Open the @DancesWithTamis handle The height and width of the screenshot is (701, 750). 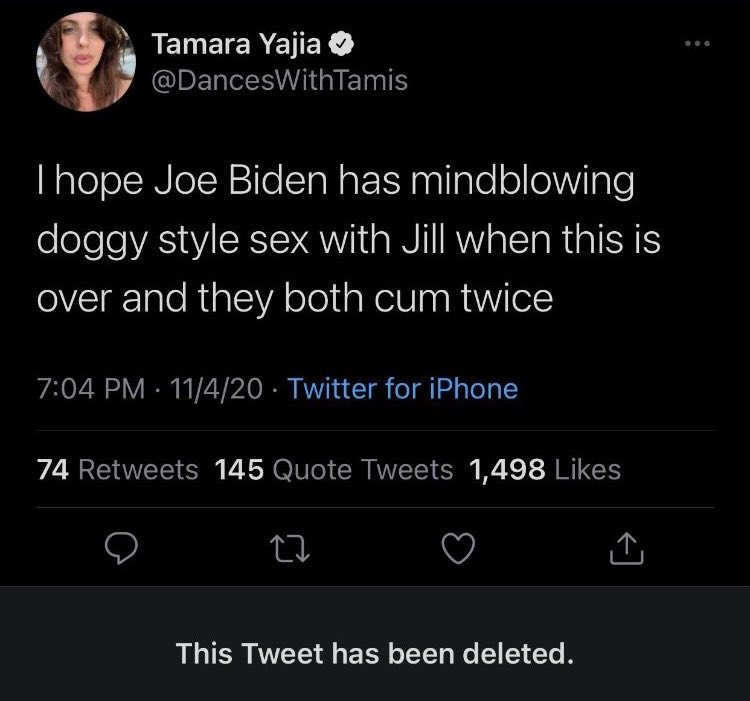pyautogui.click(x=280, y=80)
